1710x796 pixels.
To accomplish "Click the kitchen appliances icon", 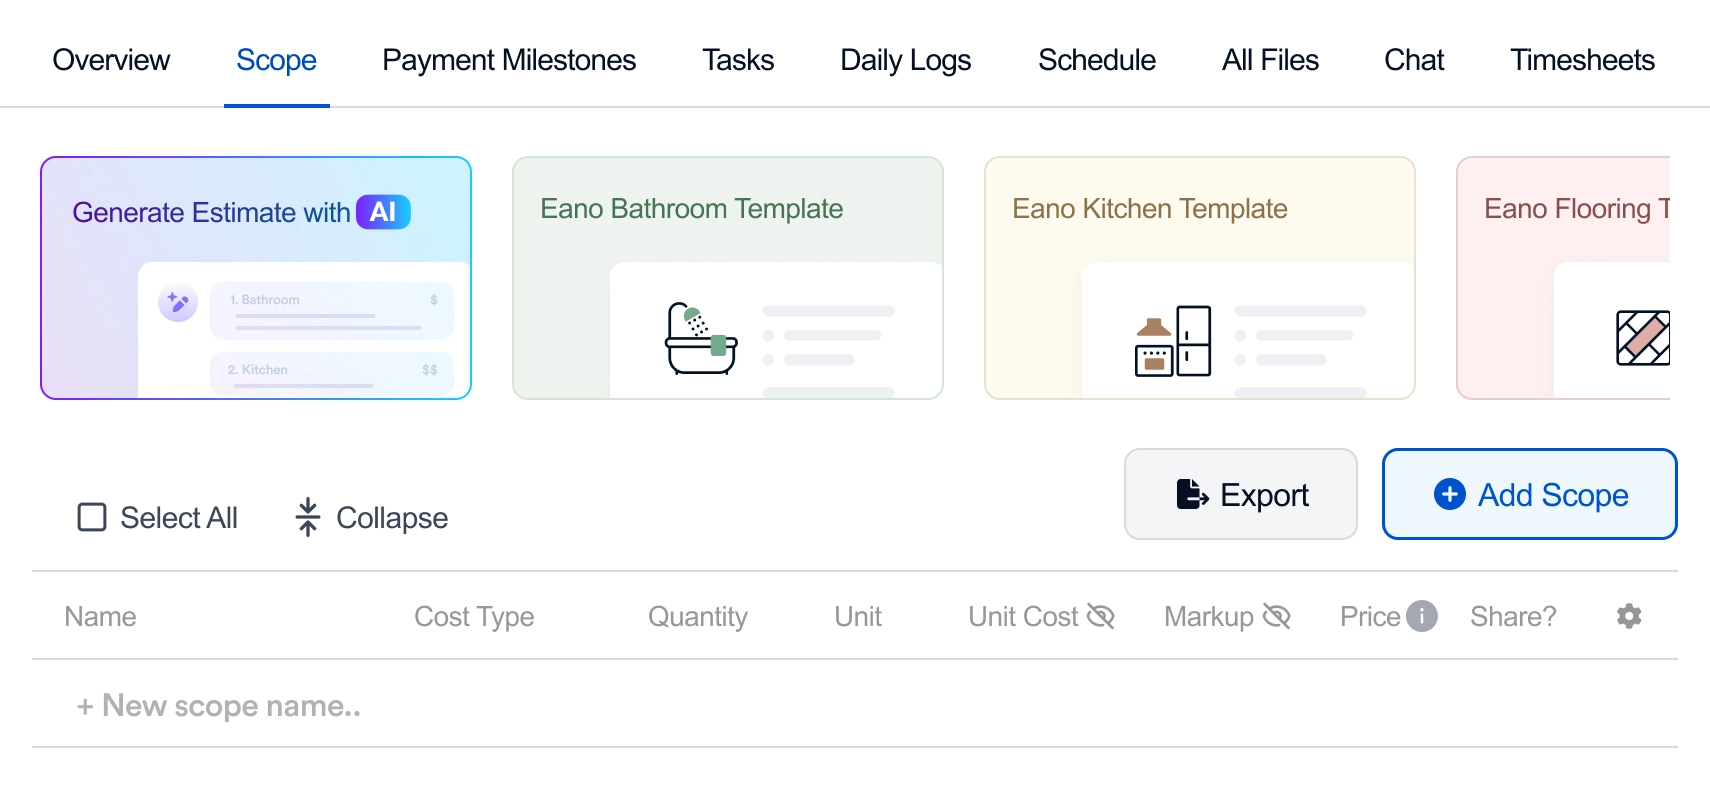I will tap(1173, 341).
